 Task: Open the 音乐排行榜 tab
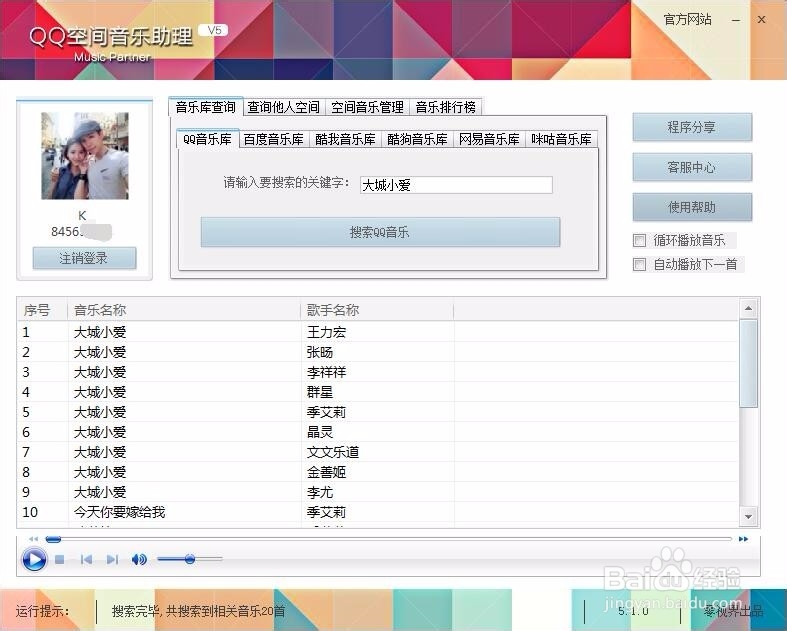446,107
